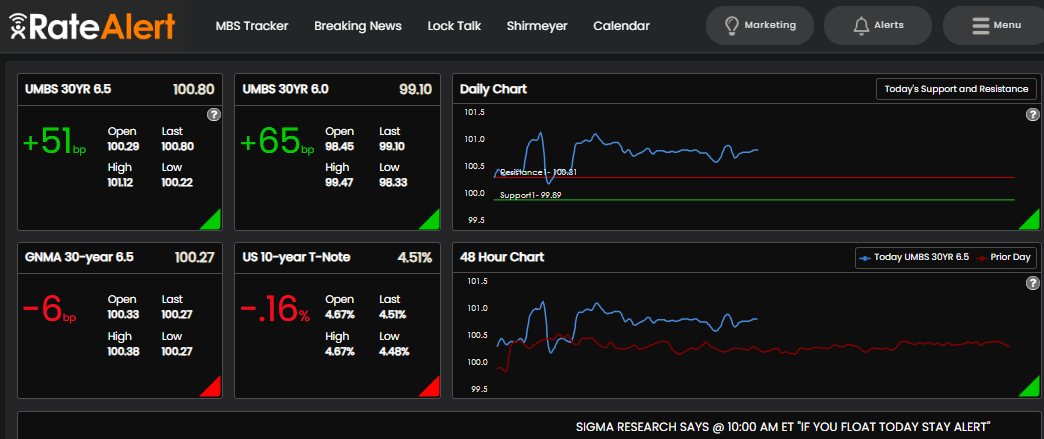
Task: Click help icon on 48 Hour Chart
Action: point(1032,284)
